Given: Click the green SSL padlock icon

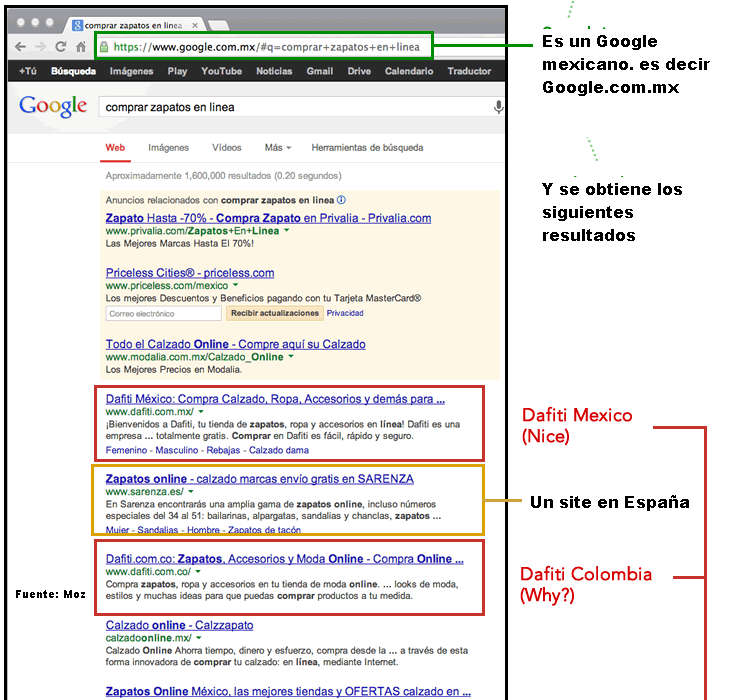Looking at the screenshot, I should (104, 47).
